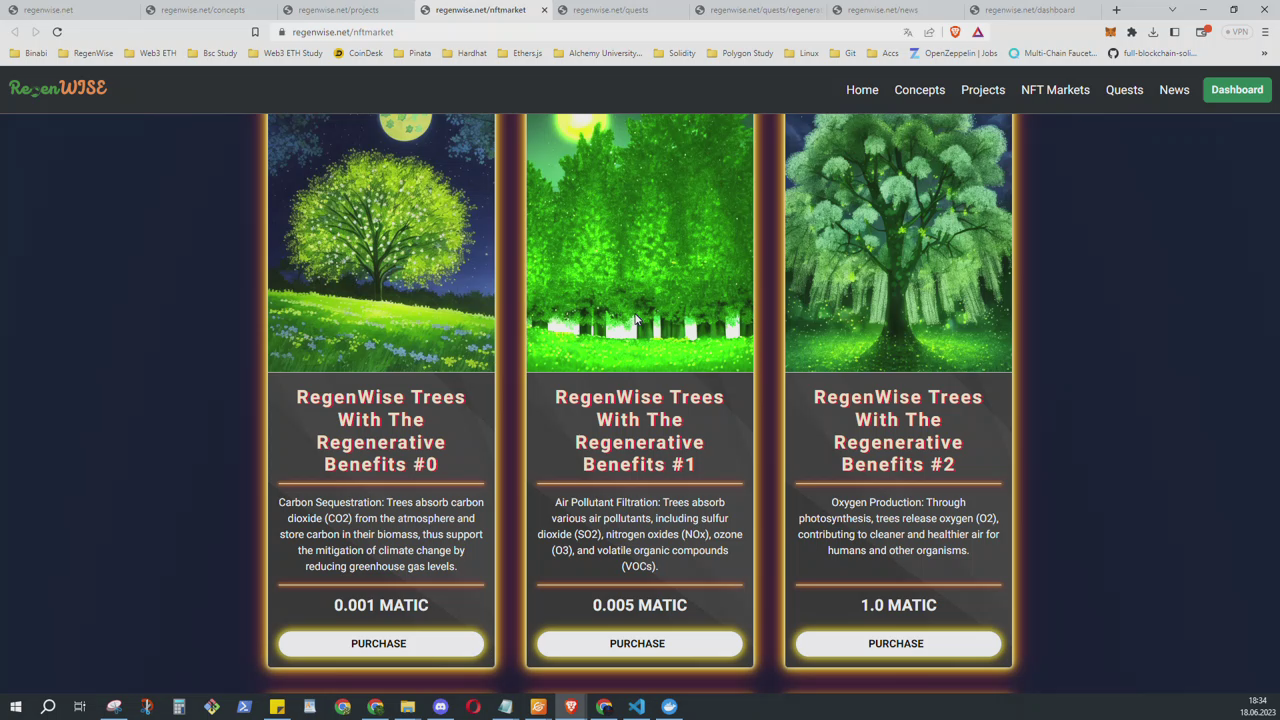
Task: Open the Polygon Study bookmark folder
Action: [740, 53]
